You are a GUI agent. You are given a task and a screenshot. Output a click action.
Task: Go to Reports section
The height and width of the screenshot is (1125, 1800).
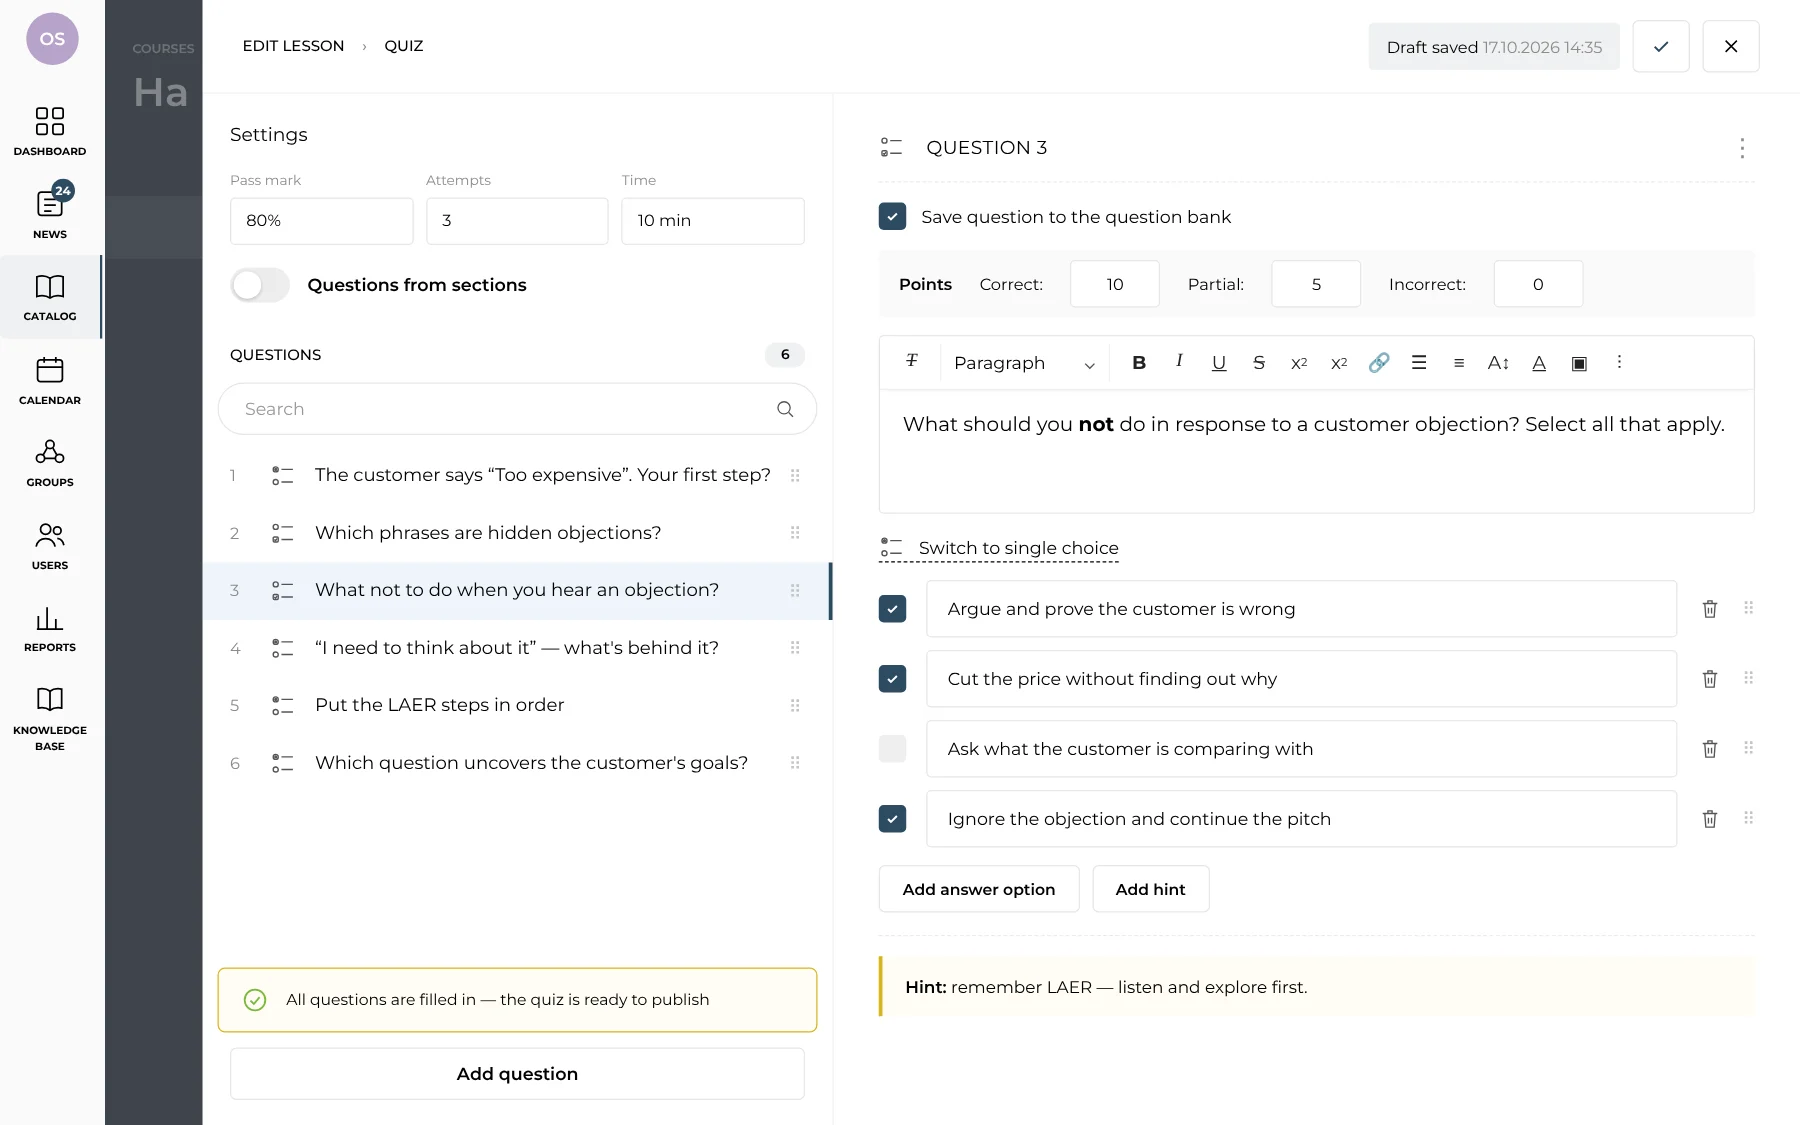coord(50,629)
